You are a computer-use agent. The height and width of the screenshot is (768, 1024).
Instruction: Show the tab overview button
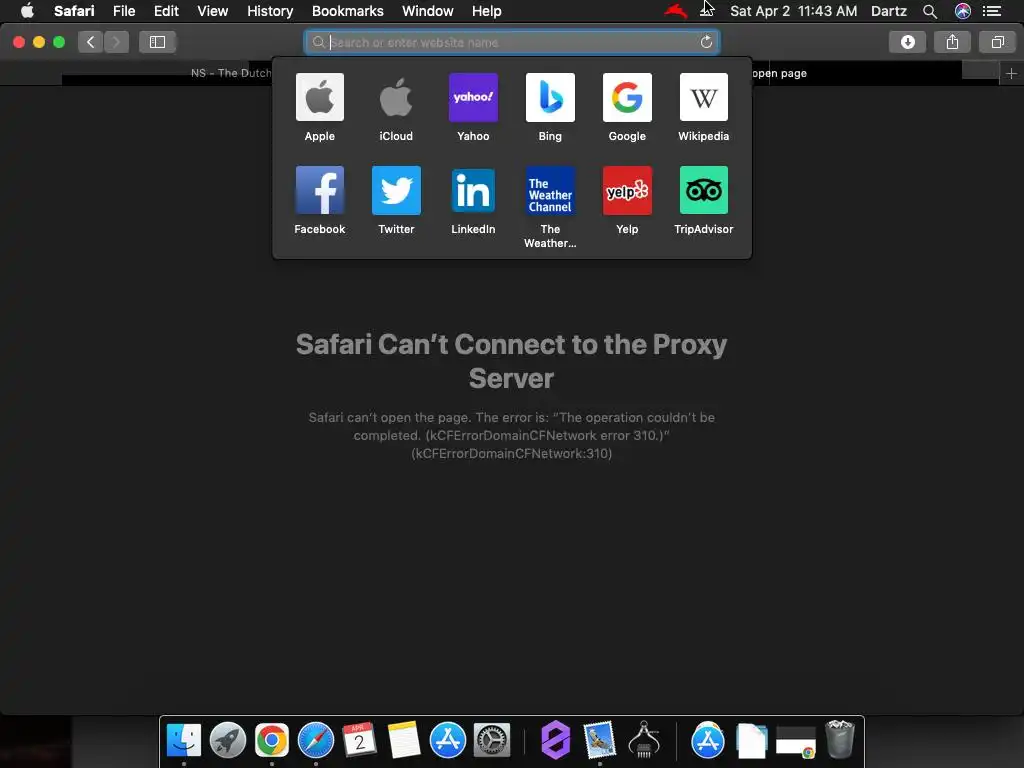click(997, 42)
